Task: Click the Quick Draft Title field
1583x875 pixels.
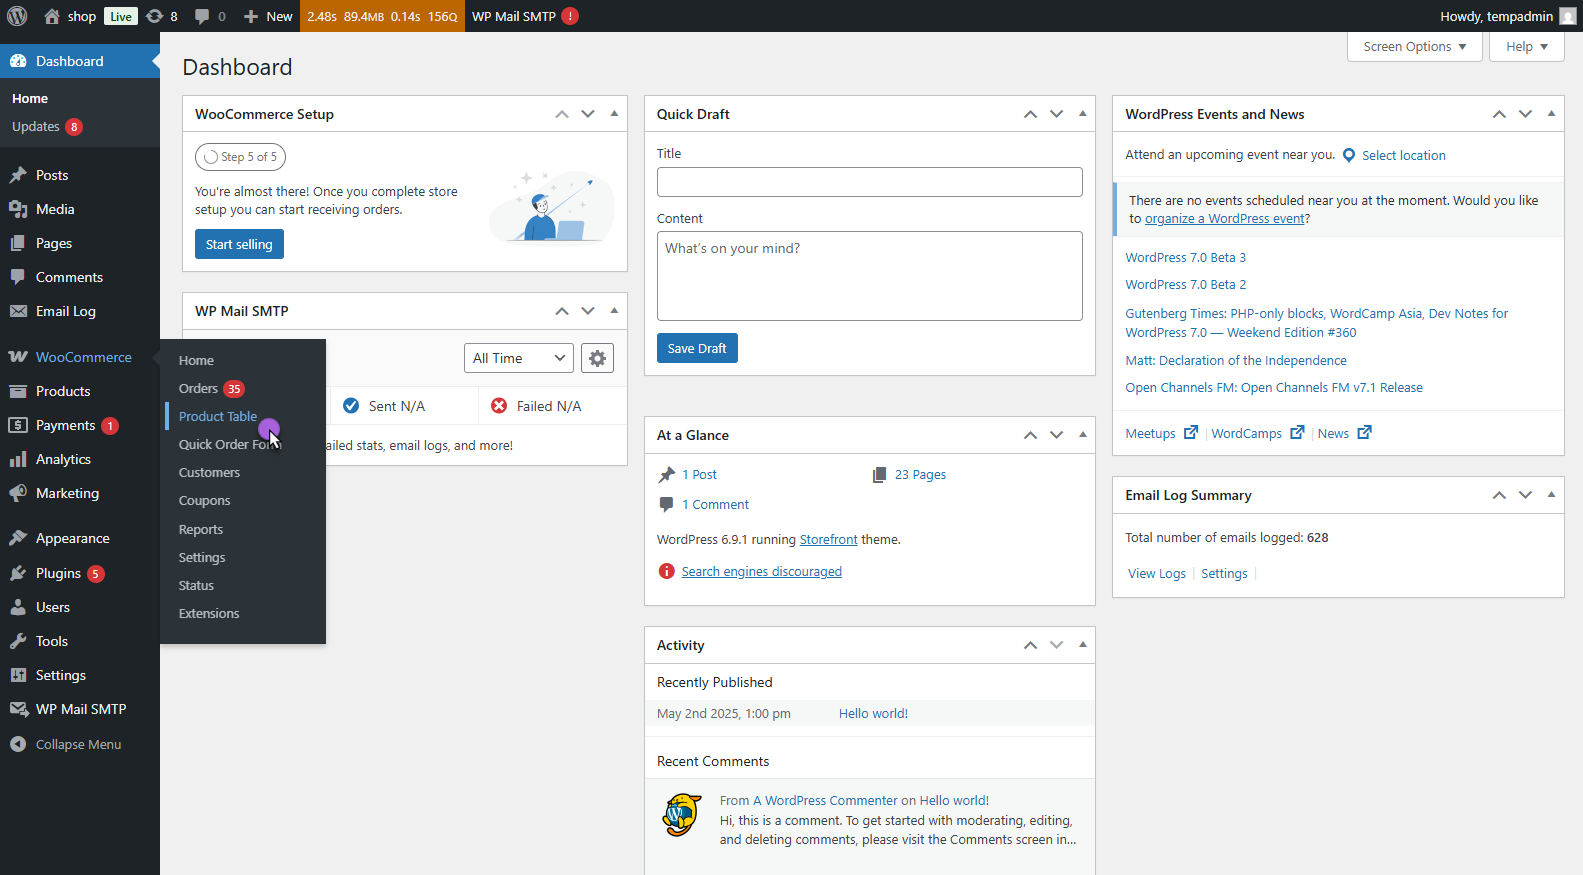Action: pos(869,182)
